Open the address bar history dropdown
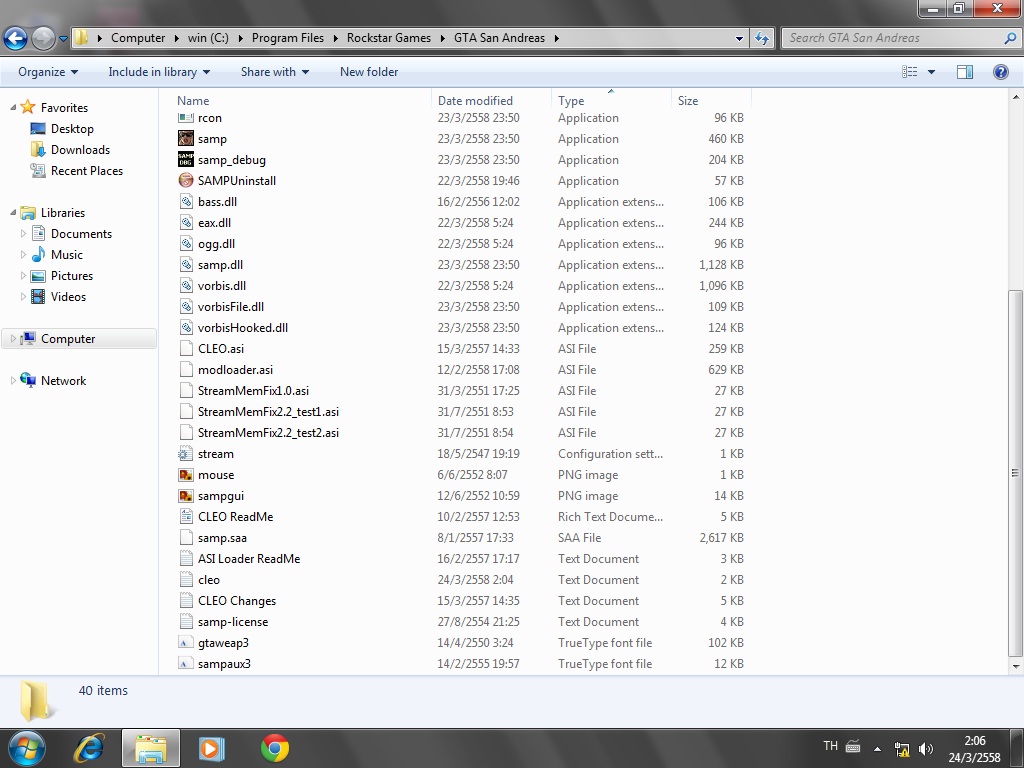 point(739,38)
